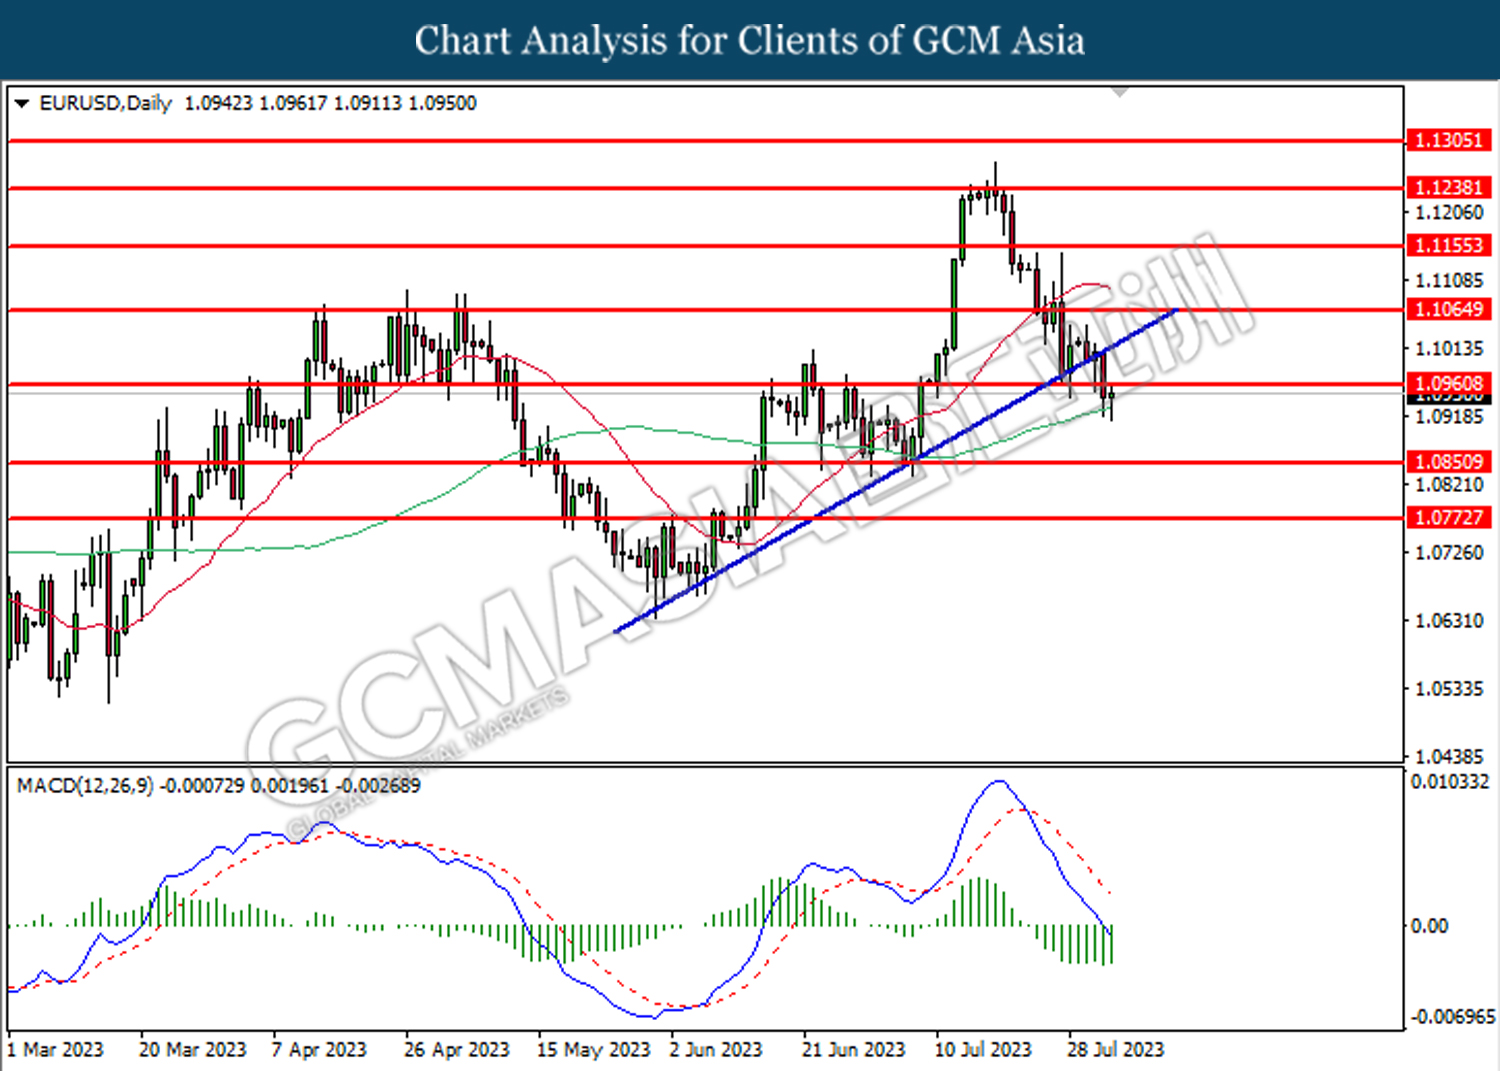
Task: Click the 1.09185 axis price value
Action: pos(1449,416)
